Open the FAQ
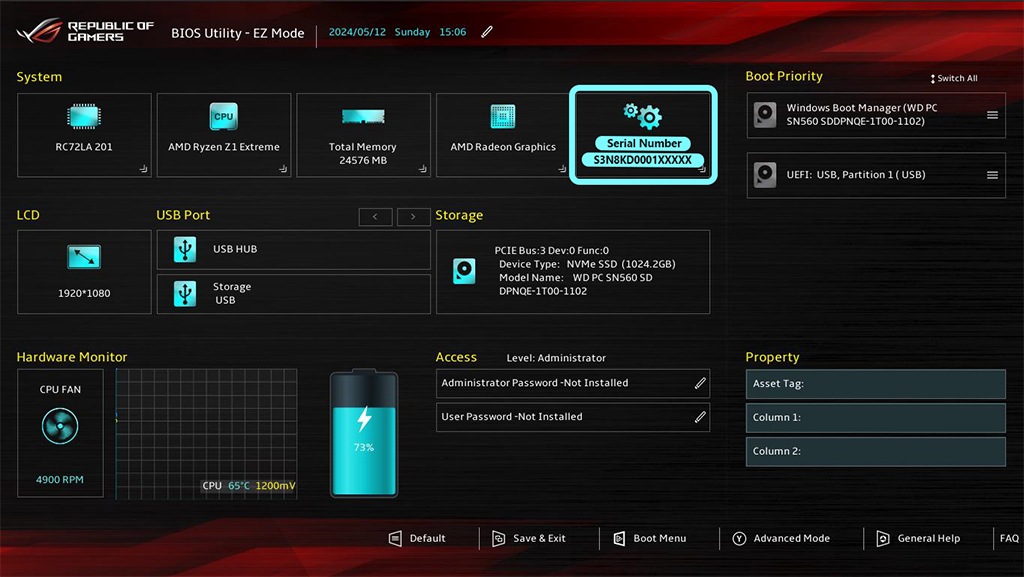This screenshot has height=577, width=1024. [1009, 538]
